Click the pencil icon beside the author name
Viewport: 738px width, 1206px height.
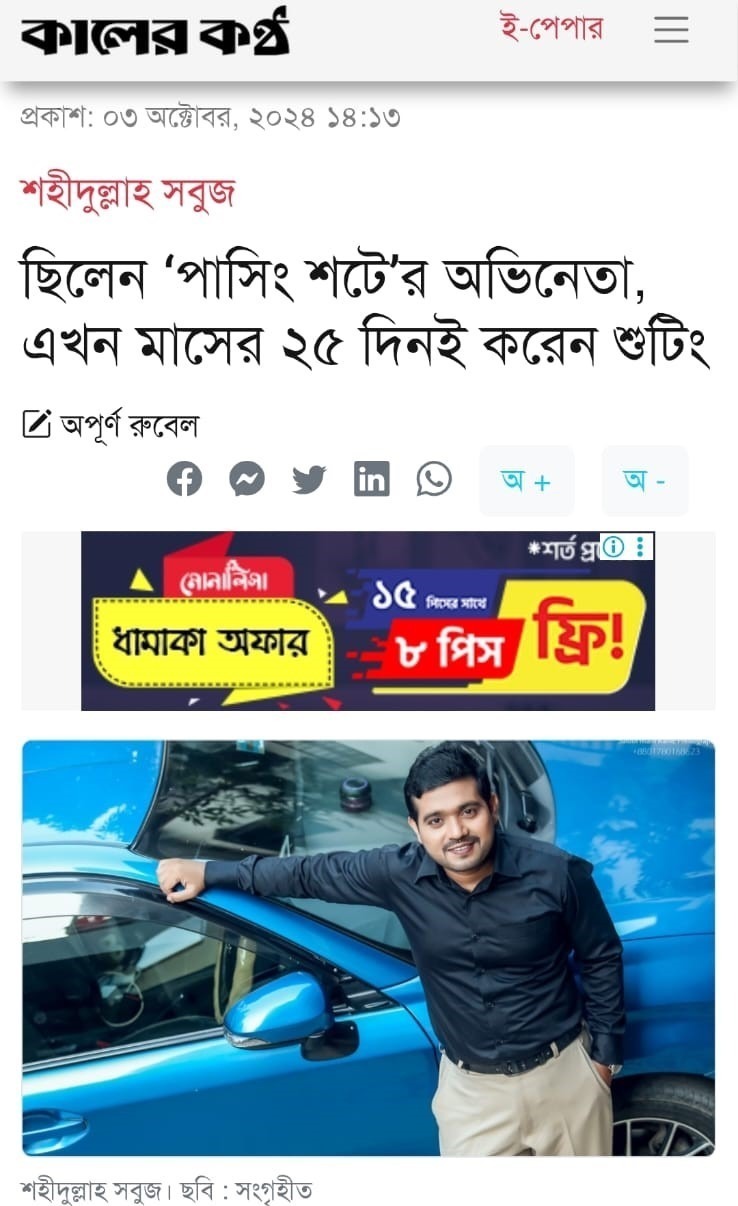point(36,425)
